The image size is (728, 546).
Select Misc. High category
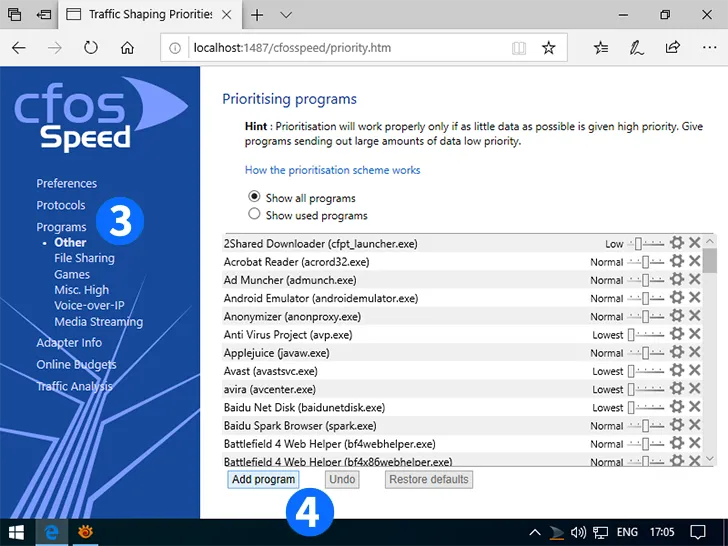coord(81,290)
